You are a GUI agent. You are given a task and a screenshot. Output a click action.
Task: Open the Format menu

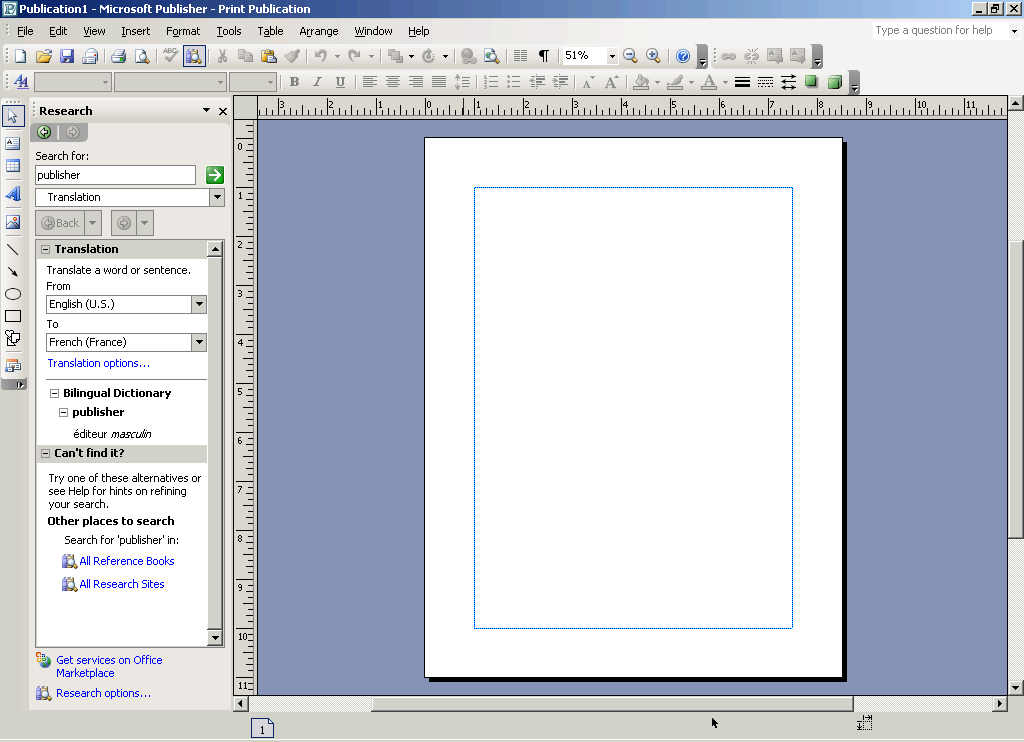(x=183, y=31)
